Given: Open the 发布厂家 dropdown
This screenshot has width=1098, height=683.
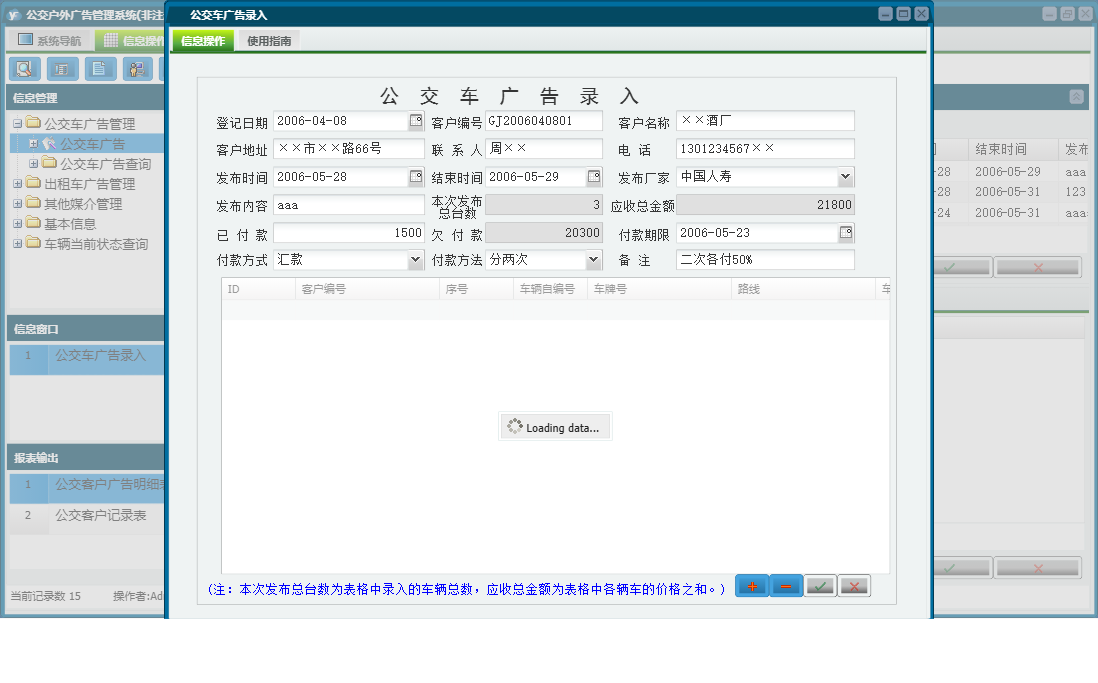Looking at the screenshot, I should 845,177.
